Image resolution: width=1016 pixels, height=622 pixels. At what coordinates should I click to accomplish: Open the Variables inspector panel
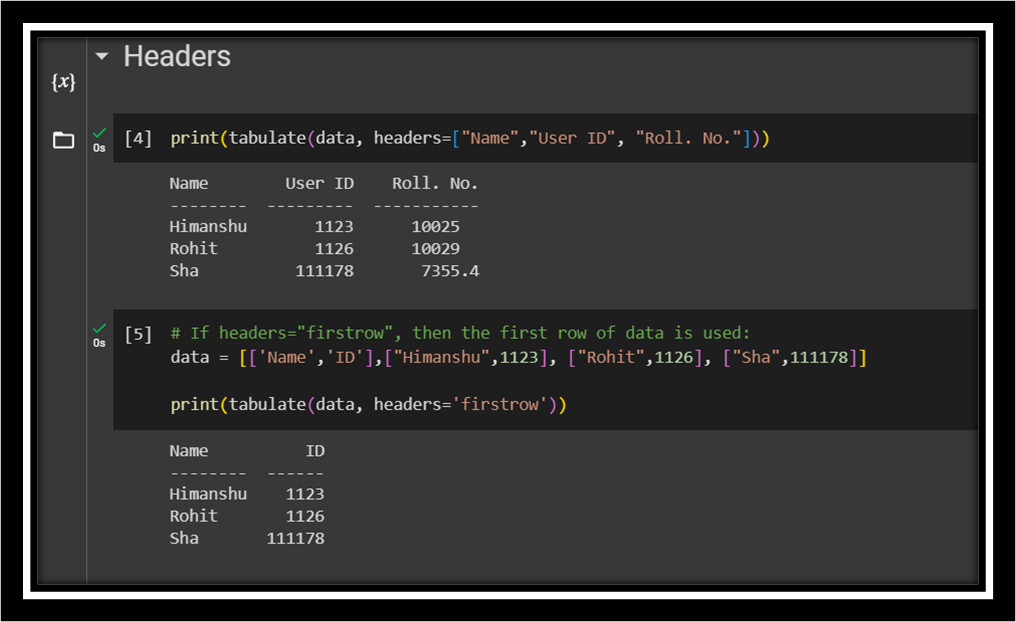[x=63, y=82]
